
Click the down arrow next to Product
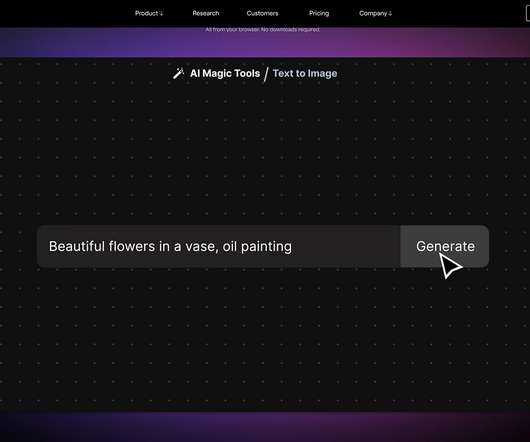161,14
